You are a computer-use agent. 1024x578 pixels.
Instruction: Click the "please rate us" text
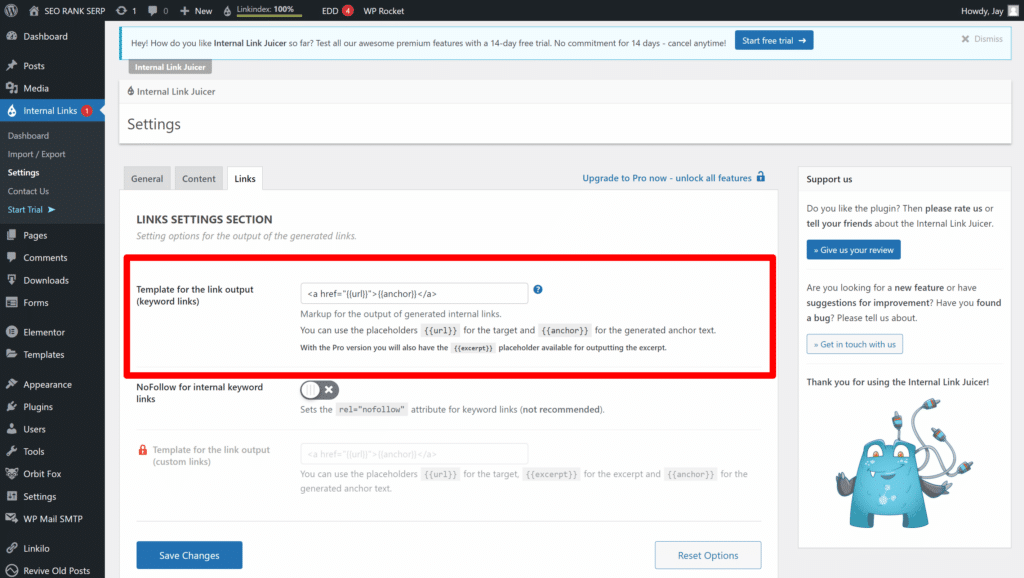click(953, 208)
